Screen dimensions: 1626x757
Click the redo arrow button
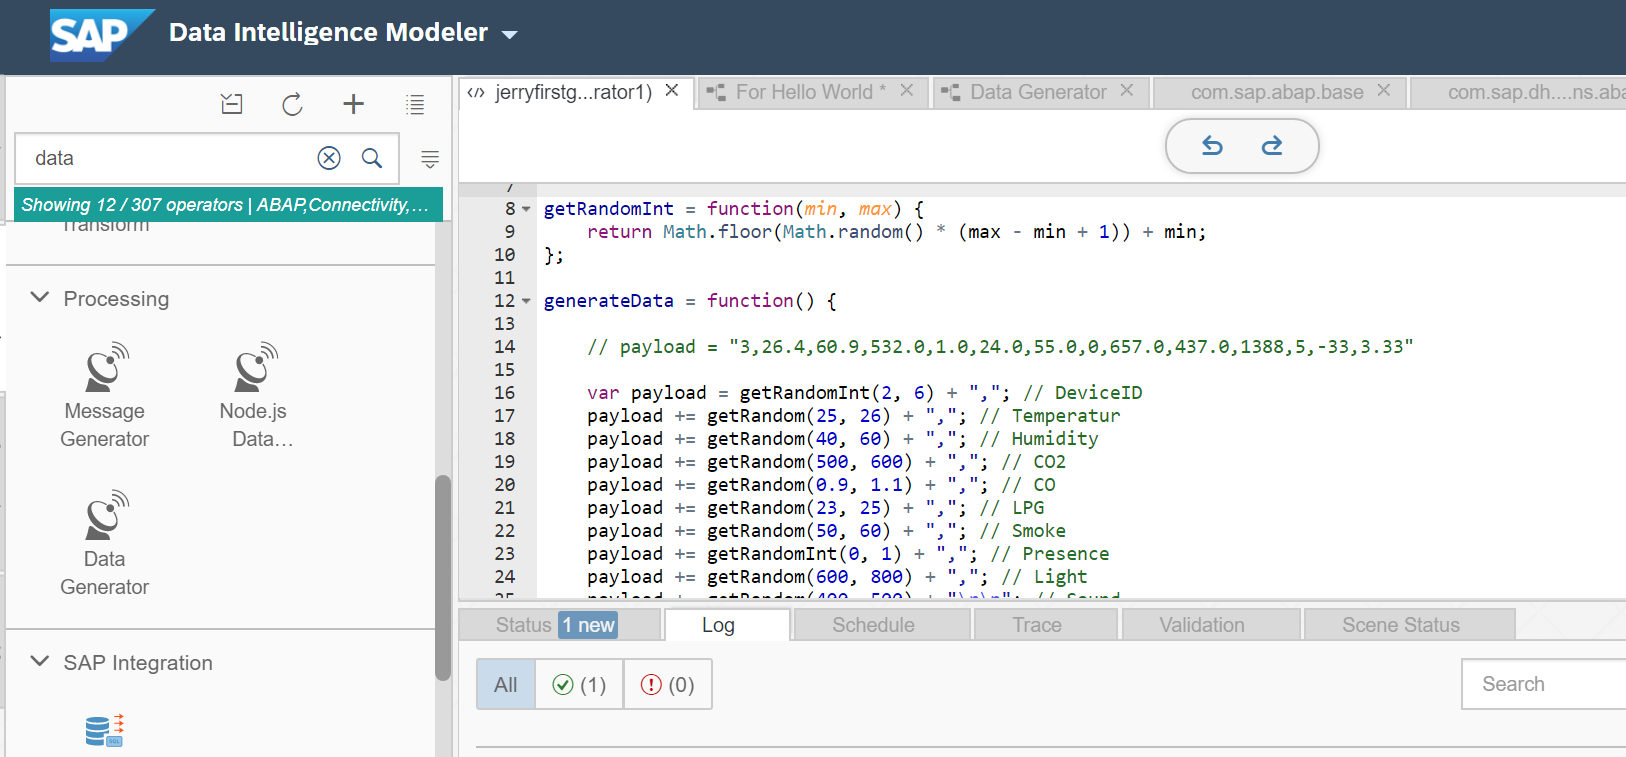click(x=1272, y=146)
